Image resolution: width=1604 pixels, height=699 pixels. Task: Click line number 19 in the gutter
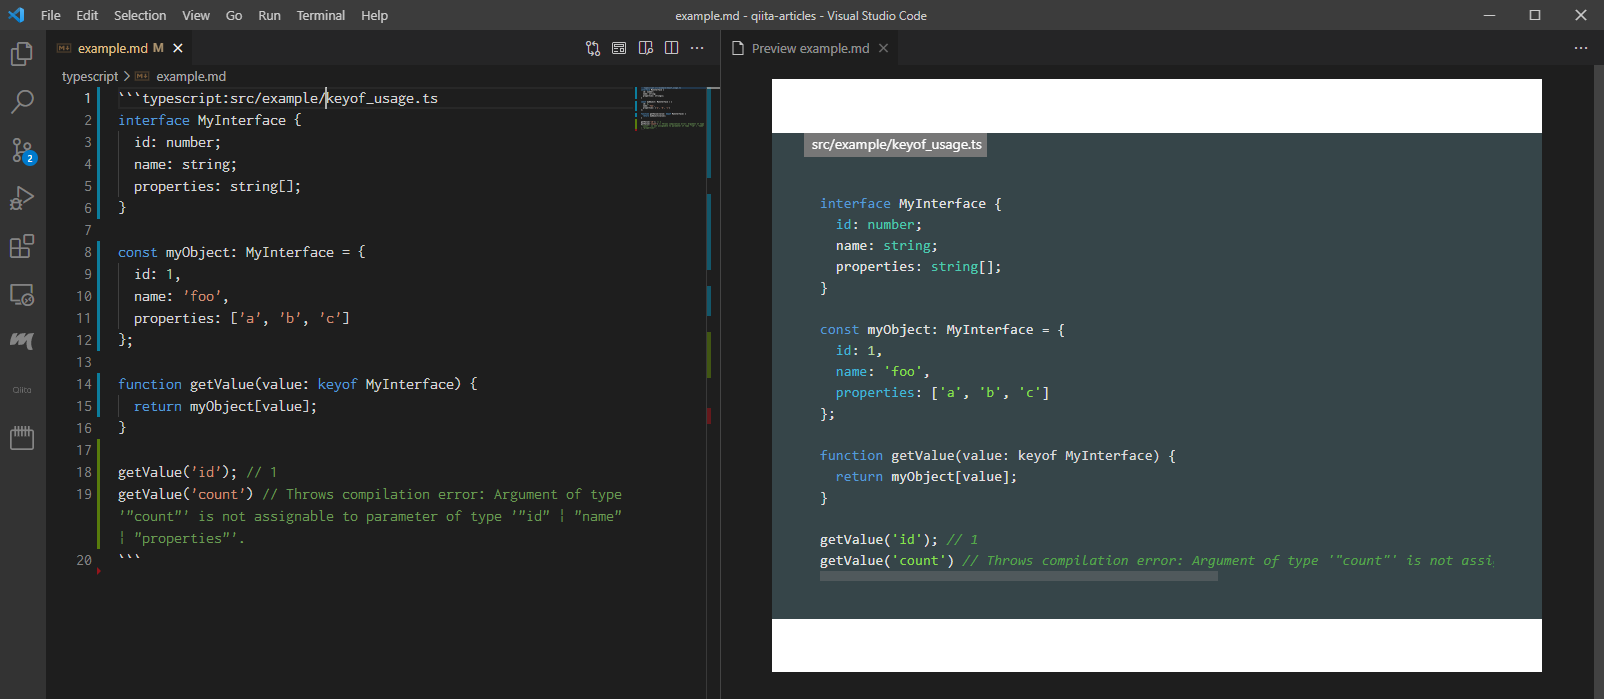tap(84, 494)
